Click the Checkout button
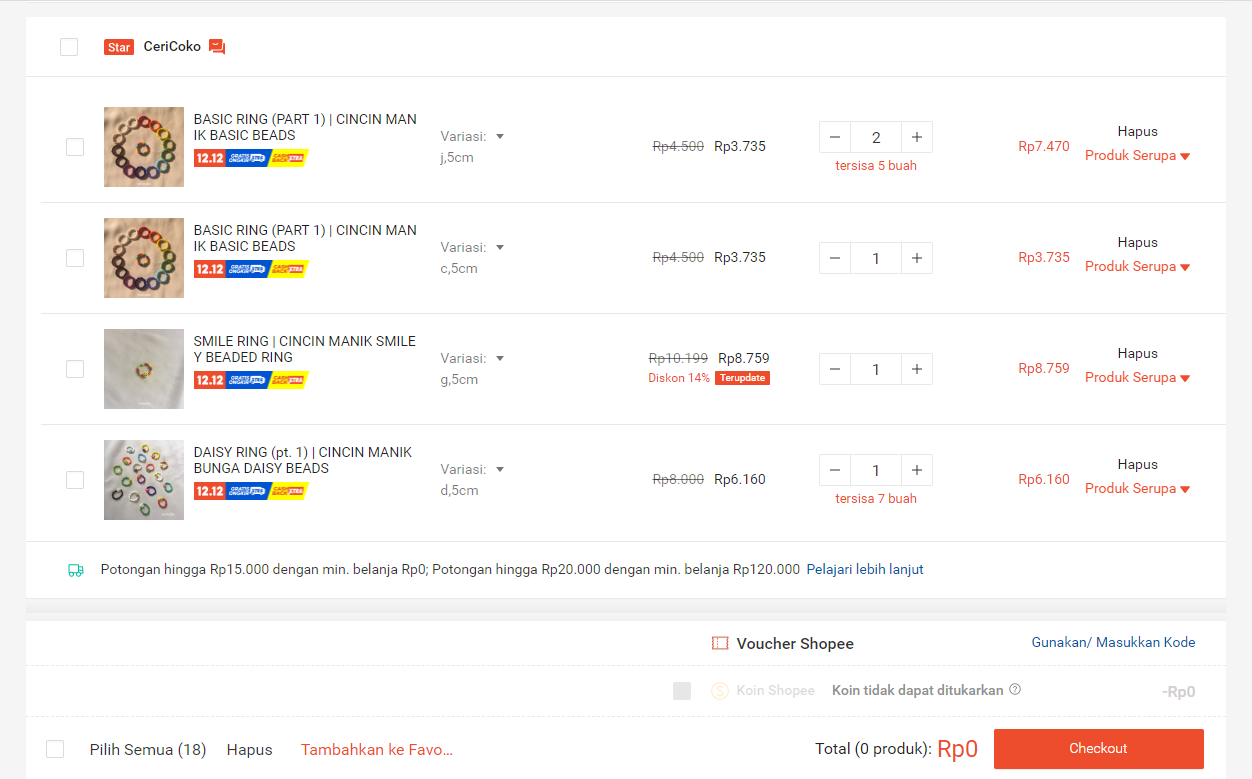This screenshot has height=779, width=1252. click(x=1098, y=749)
